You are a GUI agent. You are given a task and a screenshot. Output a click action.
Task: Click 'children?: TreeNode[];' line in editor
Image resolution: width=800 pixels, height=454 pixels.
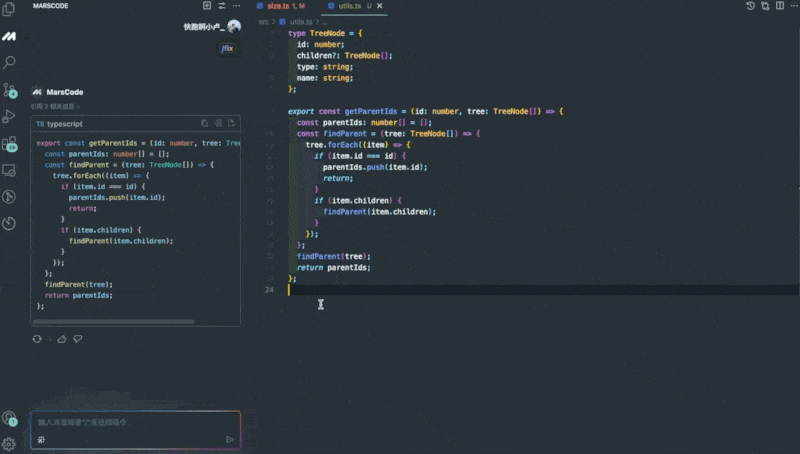(344, 56)
